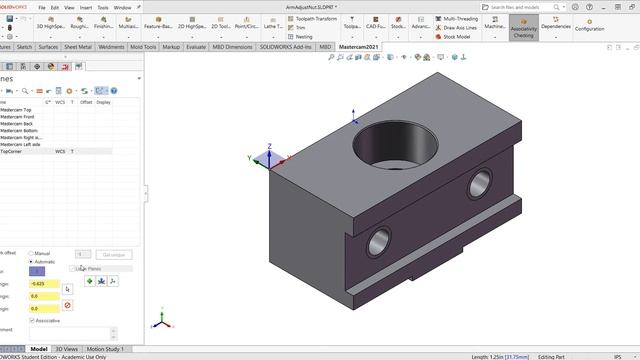Image resolution: width=640 pixels, height=360 pixels.
Task: Open the Planes panel options dropdown
Action: (x=139, y=78)
